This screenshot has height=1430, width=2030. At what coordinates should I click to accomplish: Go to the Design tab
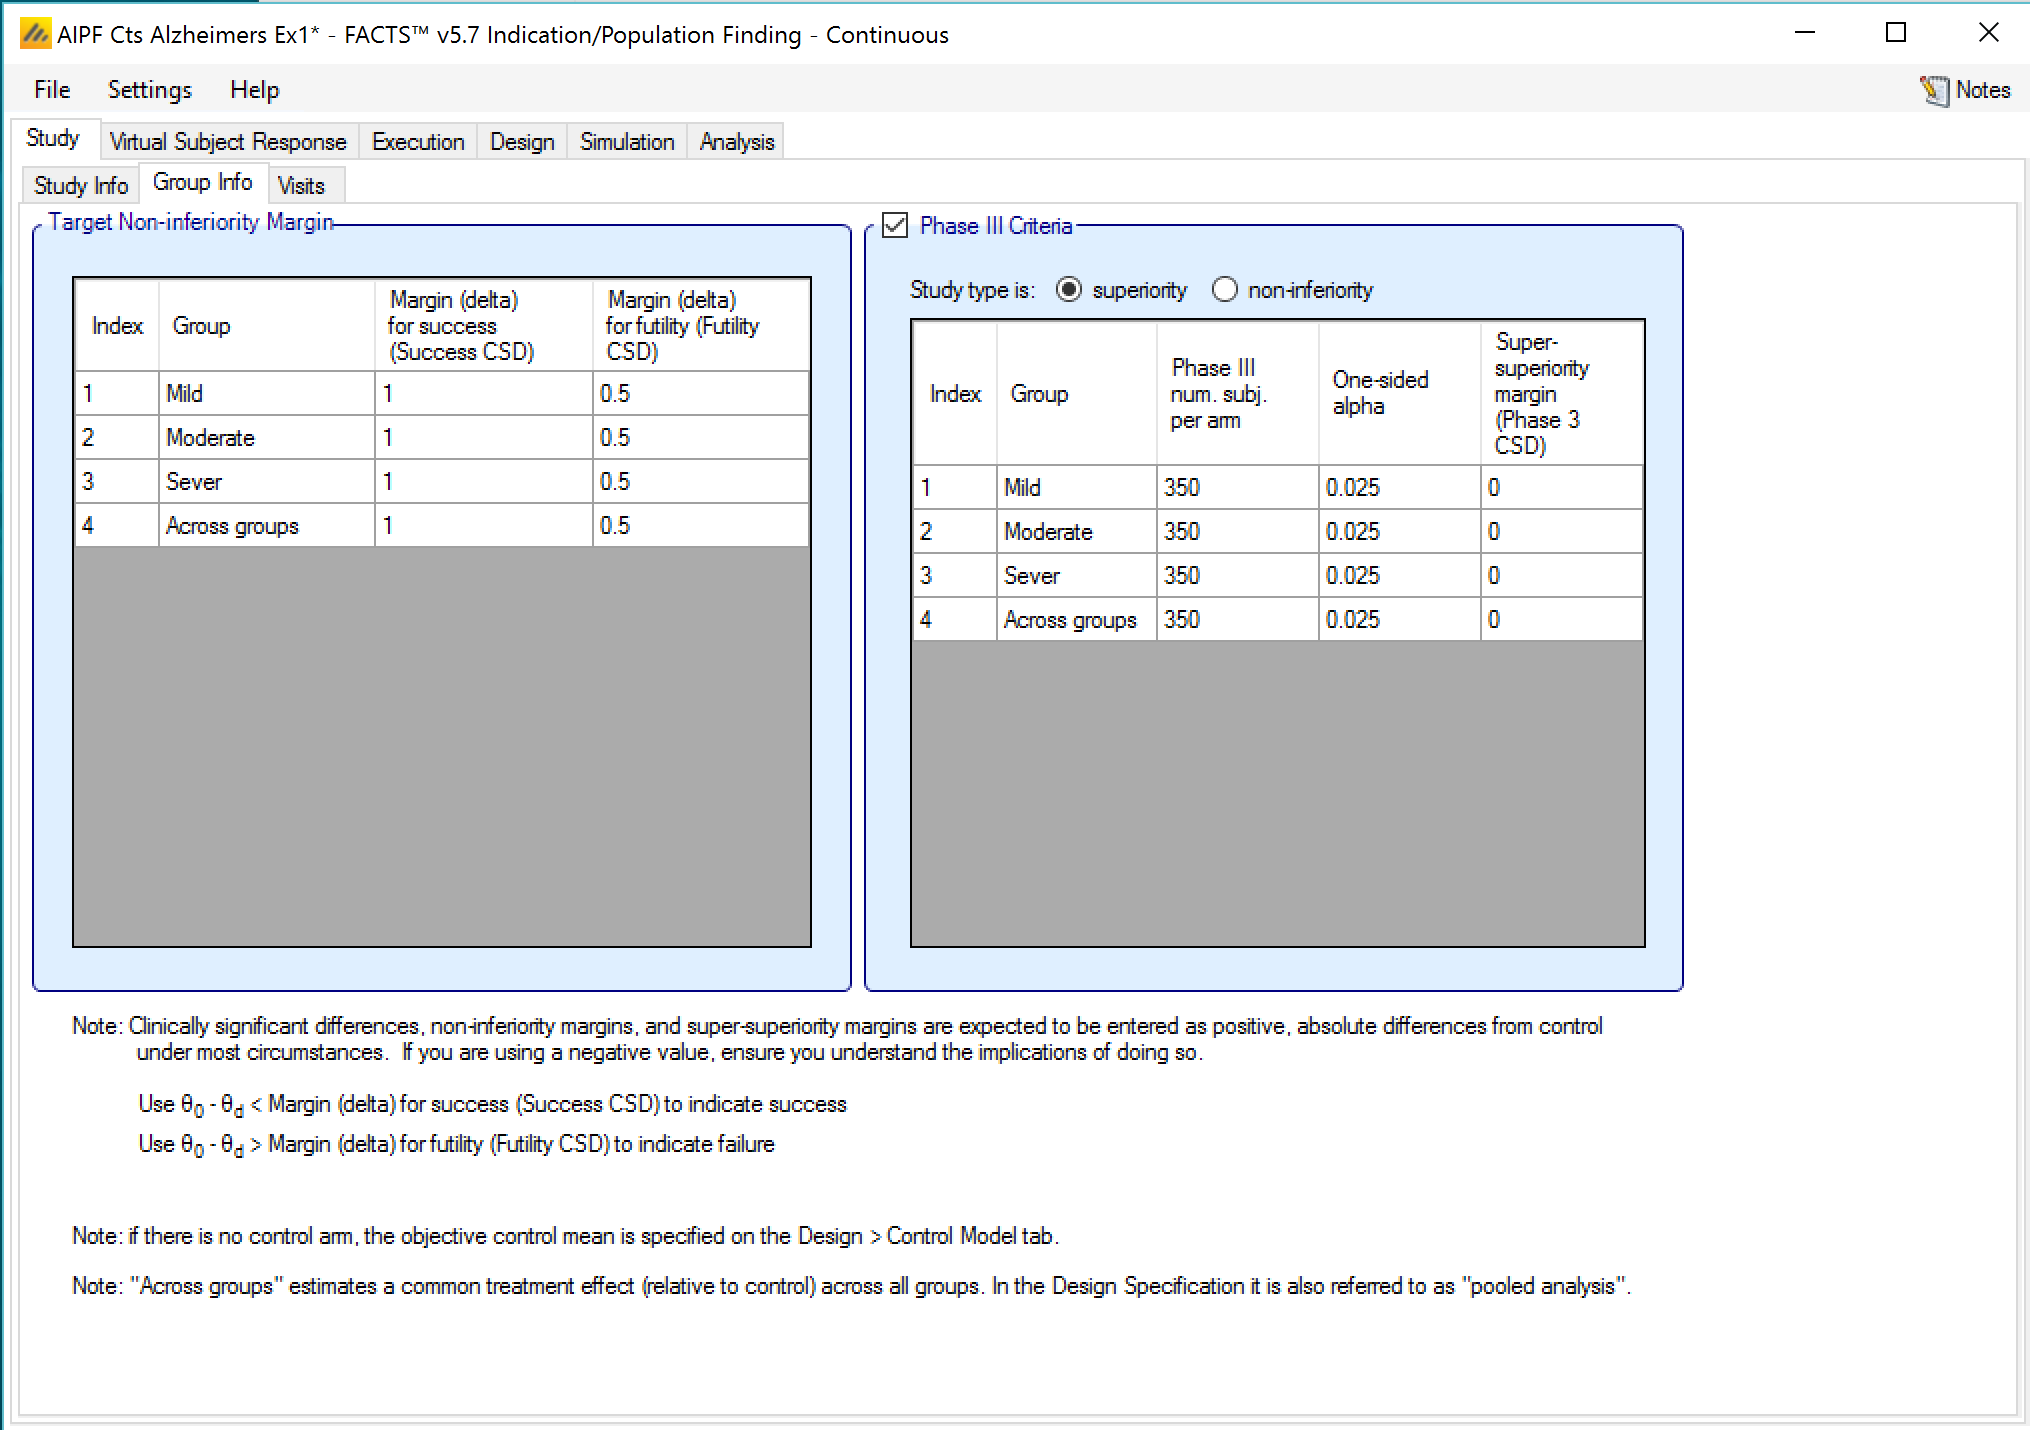point(521,142)
